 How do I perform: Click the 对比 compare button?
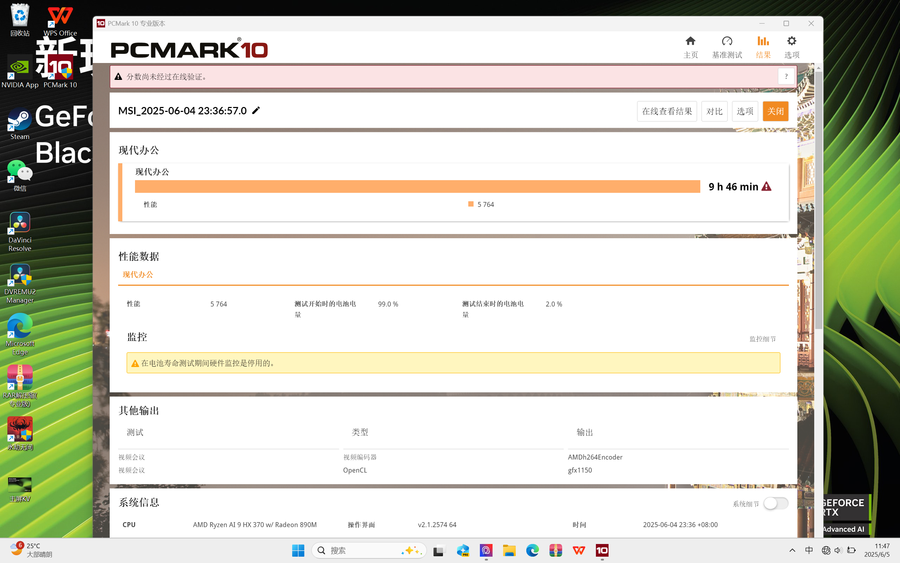[x=715, y=111]
